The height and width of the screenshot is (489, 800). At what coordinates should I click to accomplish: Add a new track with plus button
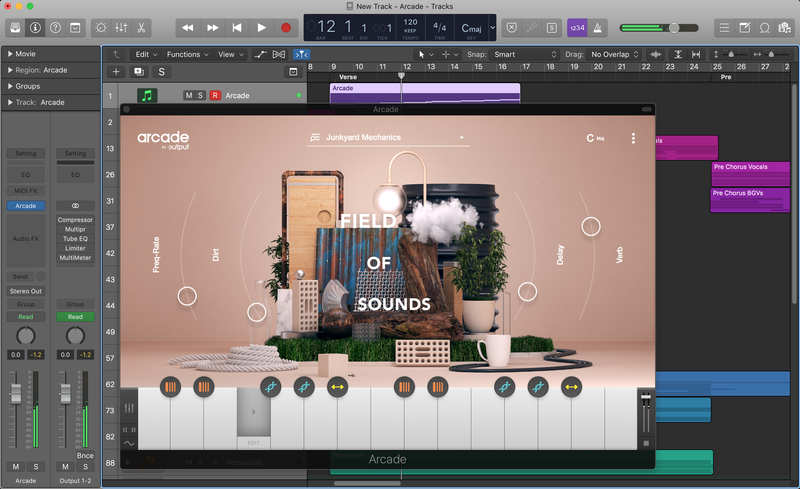click(116, 72)
